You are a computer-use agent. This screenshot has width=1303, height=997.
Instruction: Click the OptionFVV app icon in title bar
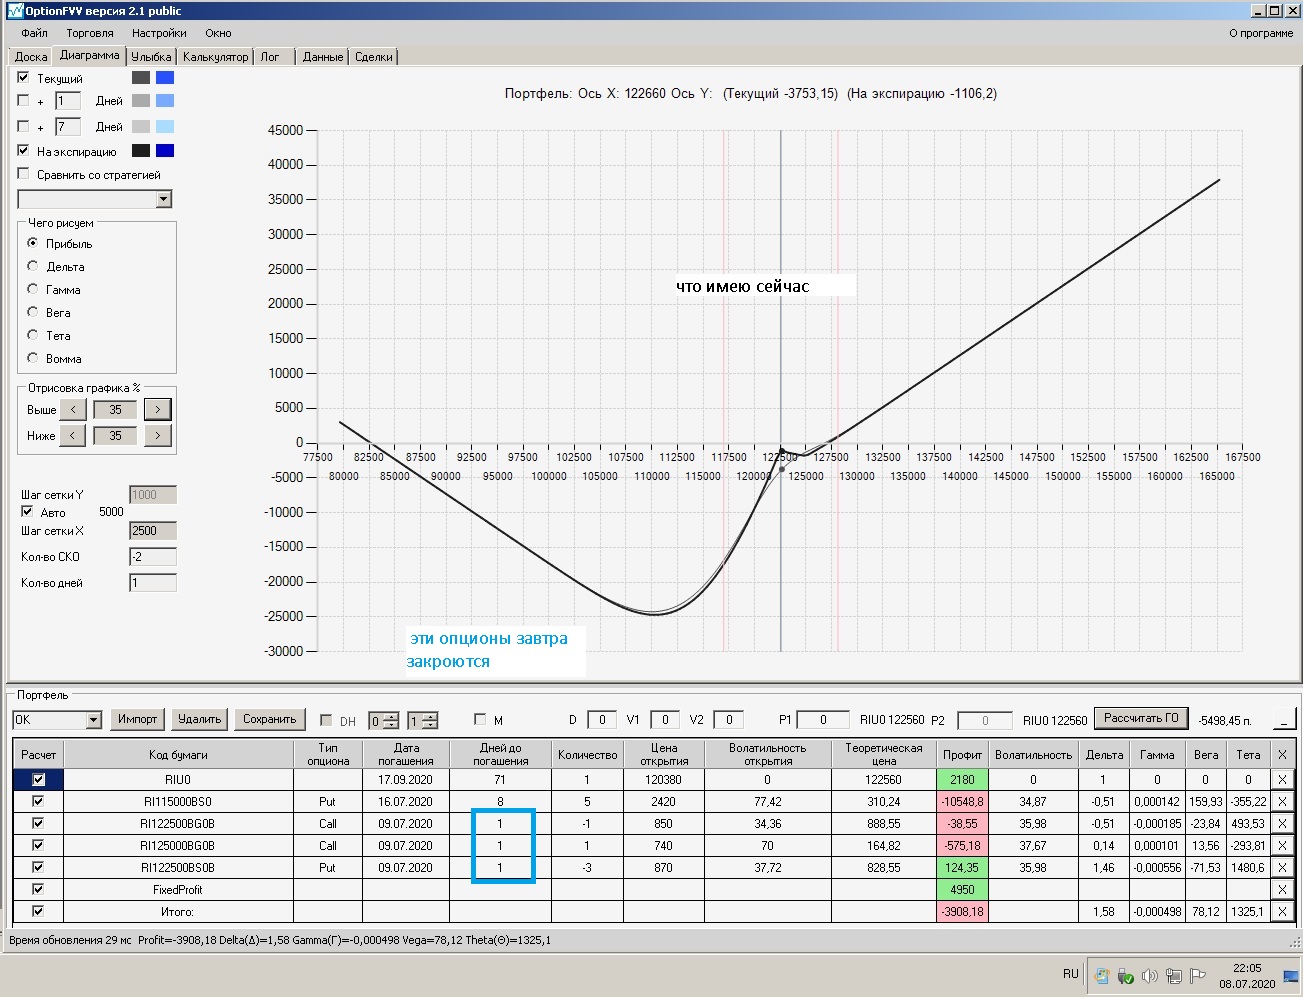[x=14, y=10]
